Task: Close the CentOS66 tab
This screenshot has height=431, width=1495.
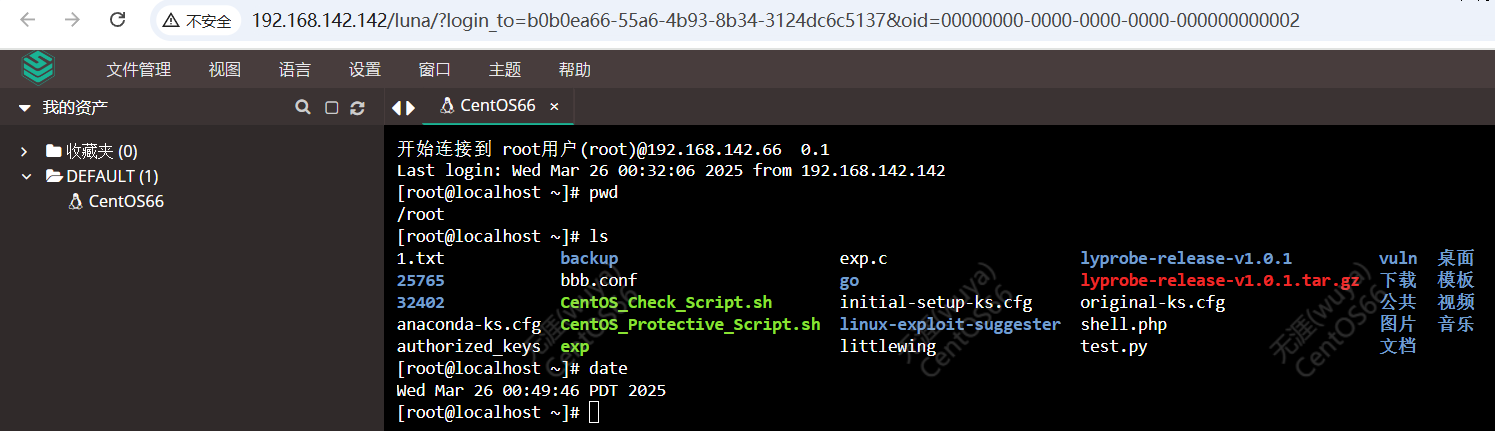Action: coord(555,106)
